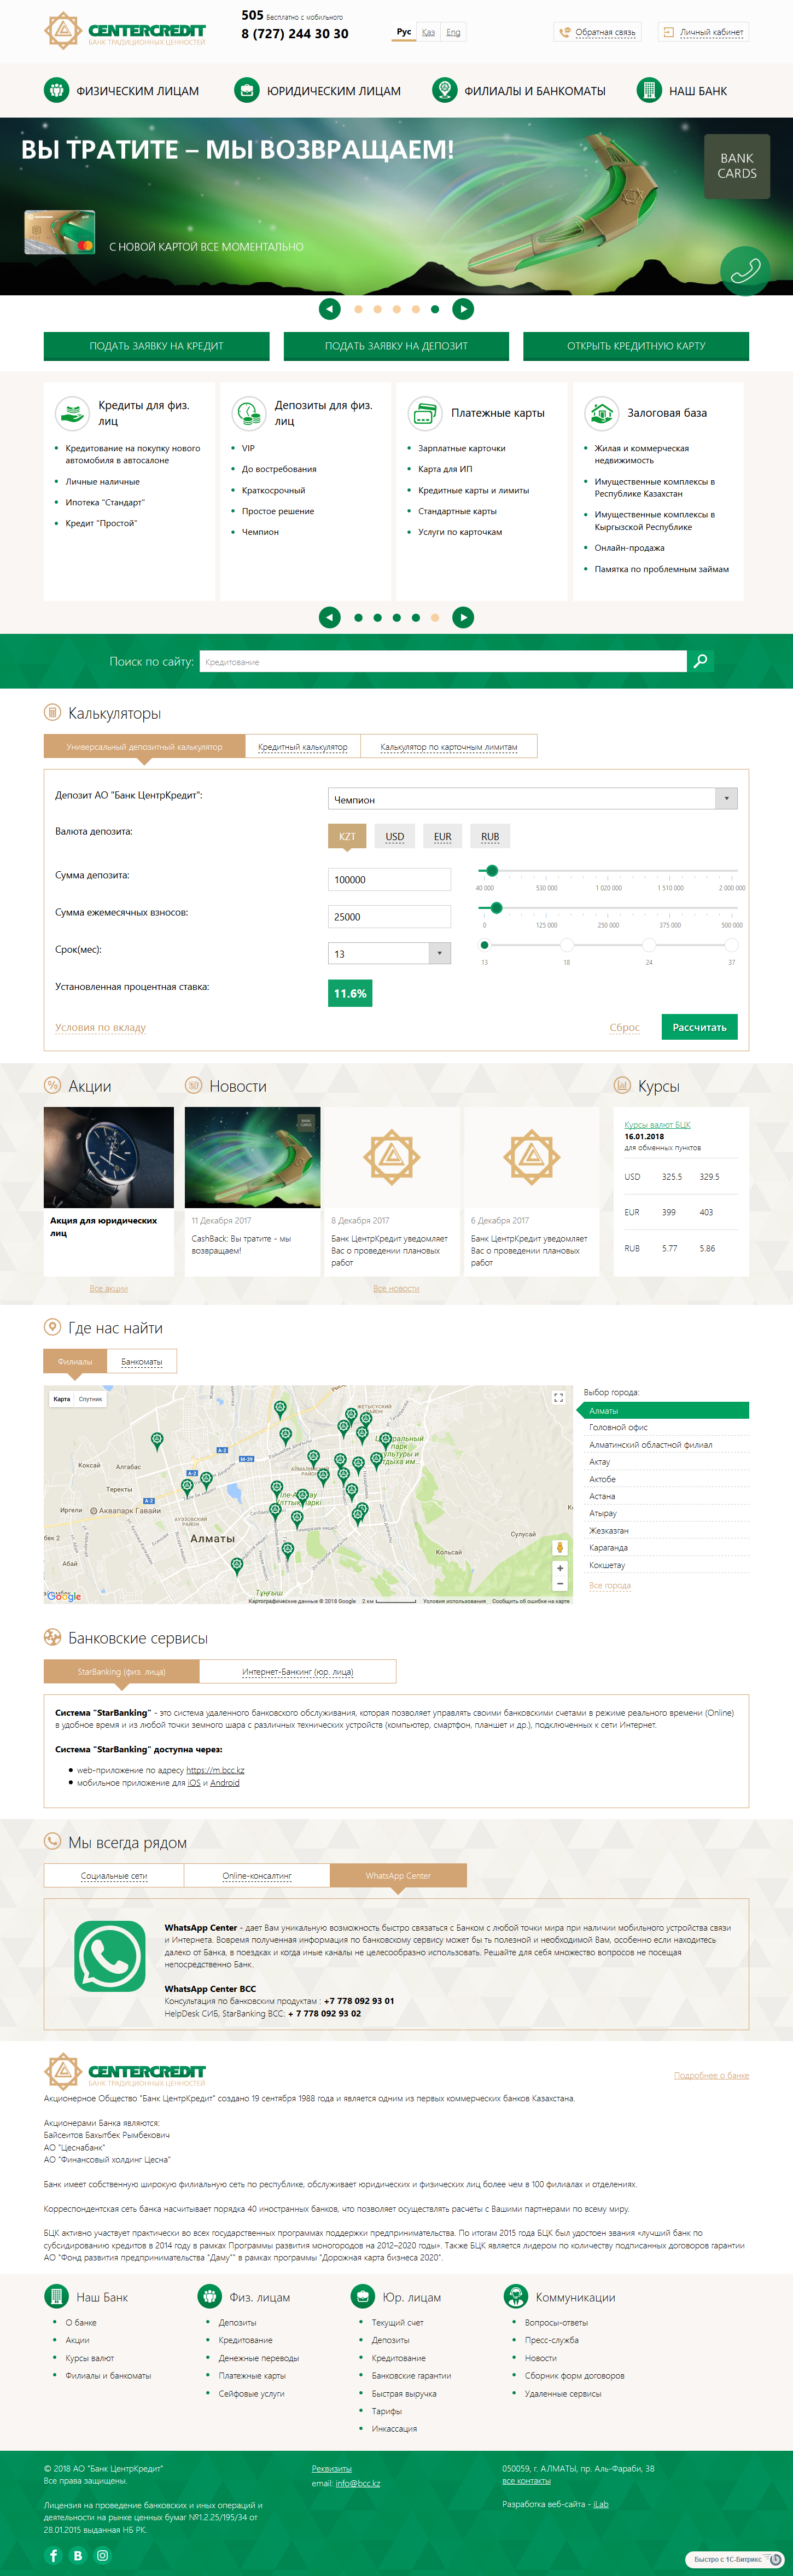Open Facebook icon in footer
The height and width of the screenshot is (2576, 793).
54,2555
